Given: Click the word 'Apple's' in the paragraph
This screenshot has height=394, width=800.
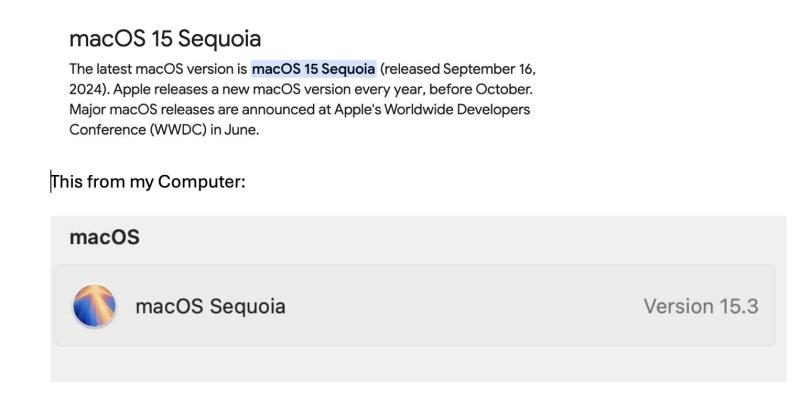Looking at the screenshot, I should point(357,109).
